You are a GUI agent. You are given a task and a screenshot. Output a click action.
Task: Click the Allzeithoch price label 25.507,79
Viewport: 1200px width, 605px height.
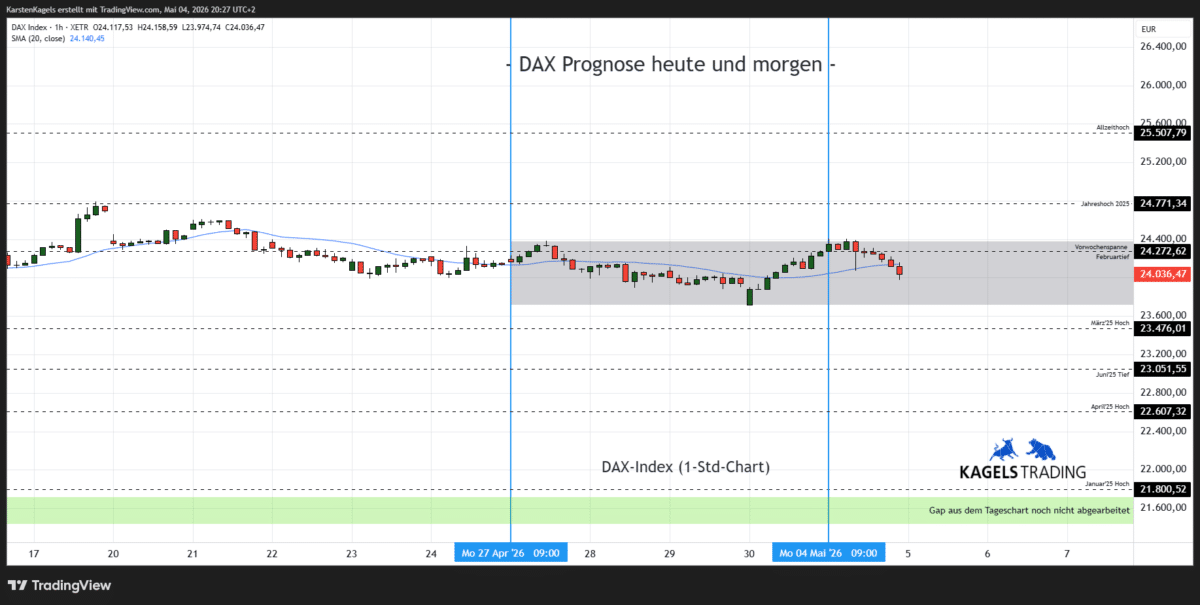click(1163, 132)
